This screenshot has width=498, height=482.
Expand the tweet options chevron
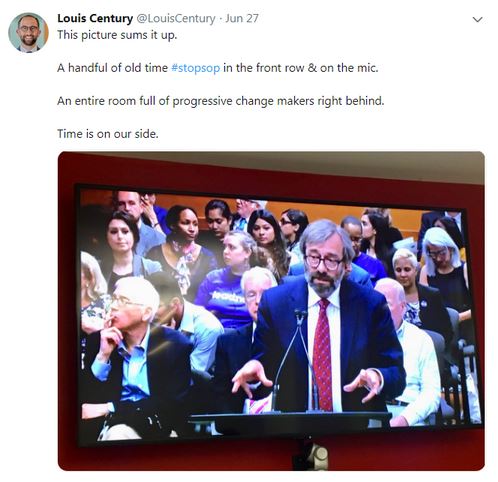pyautogui.click(x=477, y=20)
